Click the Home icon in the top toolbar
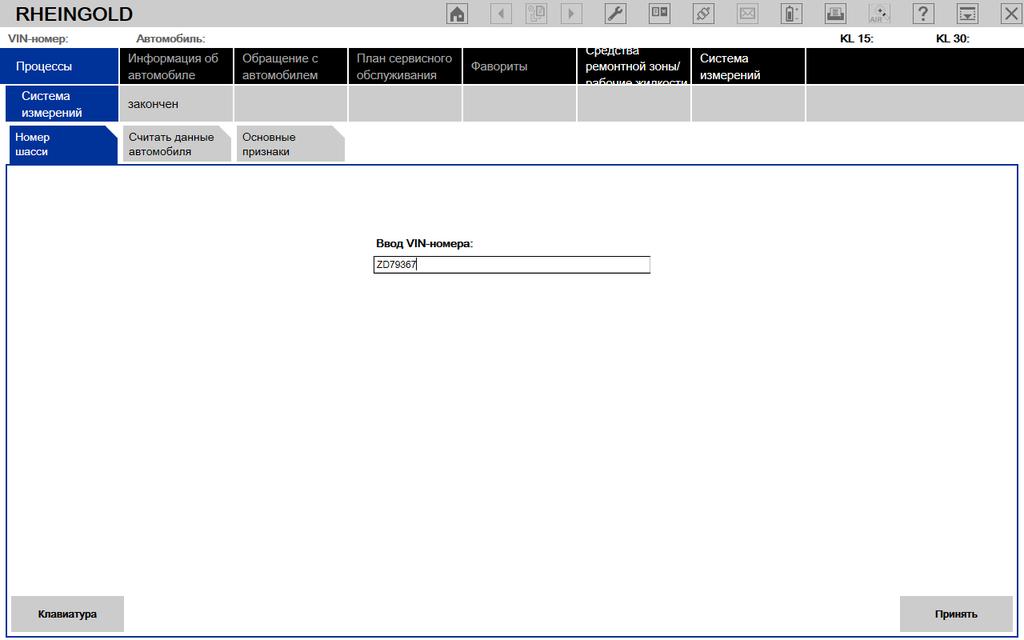 pos(457,14)
